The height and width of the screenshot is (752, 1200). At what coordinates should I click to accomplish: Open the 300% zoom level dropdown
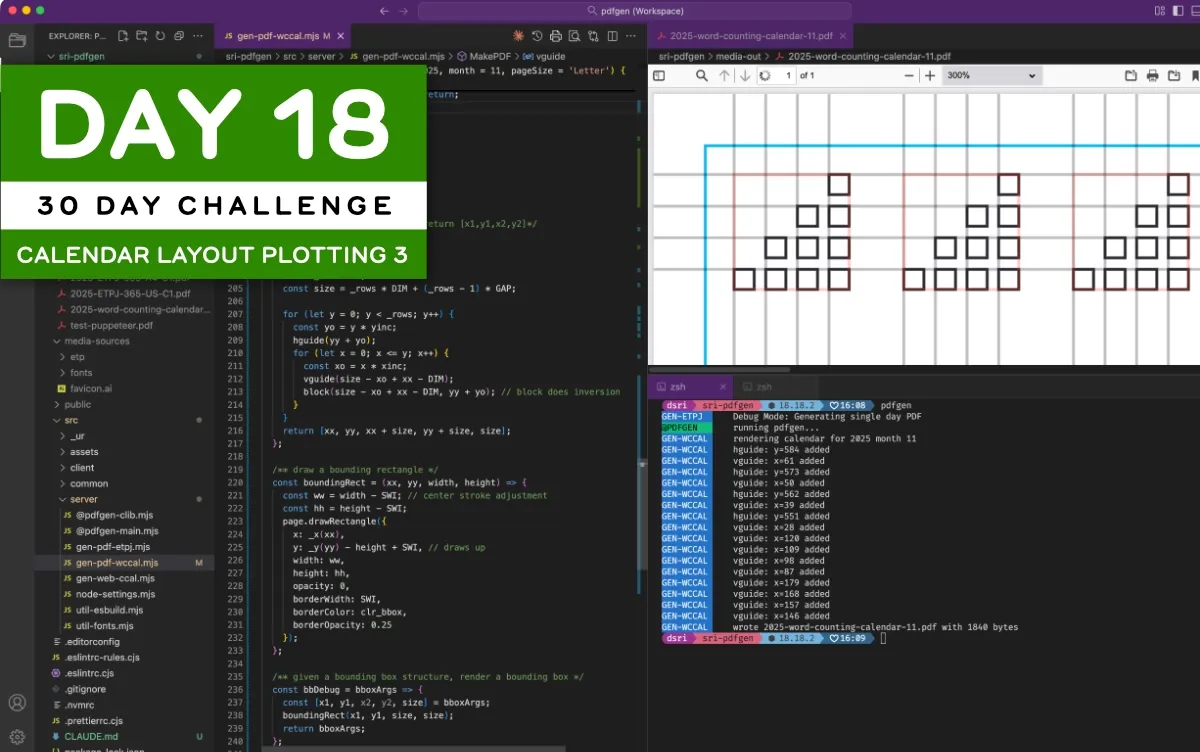click(x=990, y=75)
